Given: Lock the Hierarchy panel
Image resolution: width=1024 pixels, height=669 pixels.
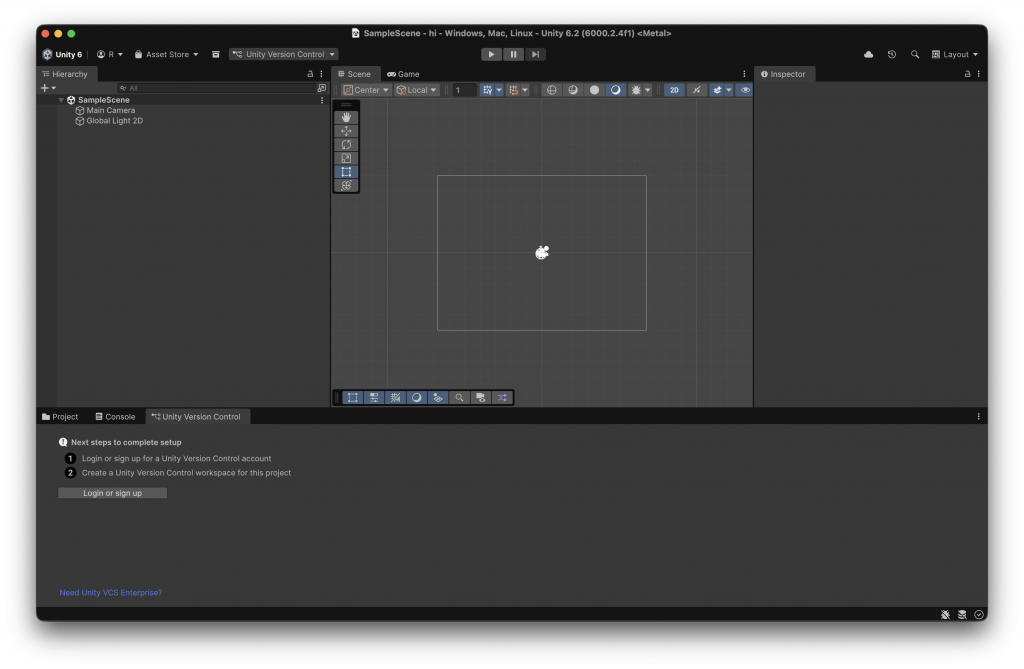Looking at the screenshot, I should tap(310, 74).
